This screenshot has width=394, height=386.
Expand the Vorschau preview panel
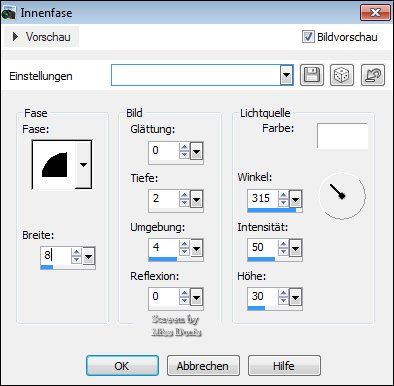coord(42,37)
